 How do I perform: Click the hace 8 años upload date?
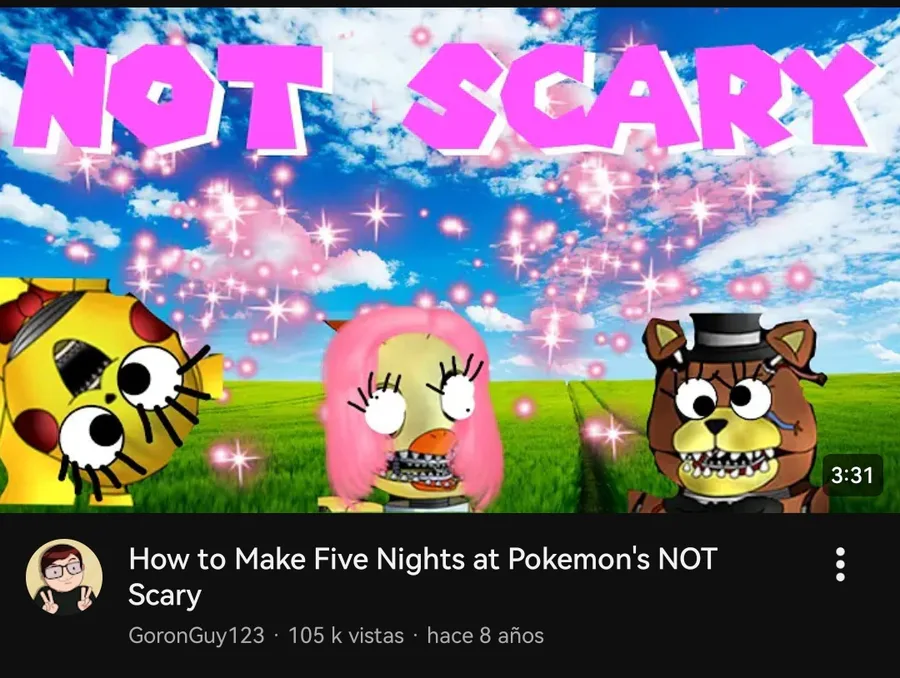tap(485, 636)
